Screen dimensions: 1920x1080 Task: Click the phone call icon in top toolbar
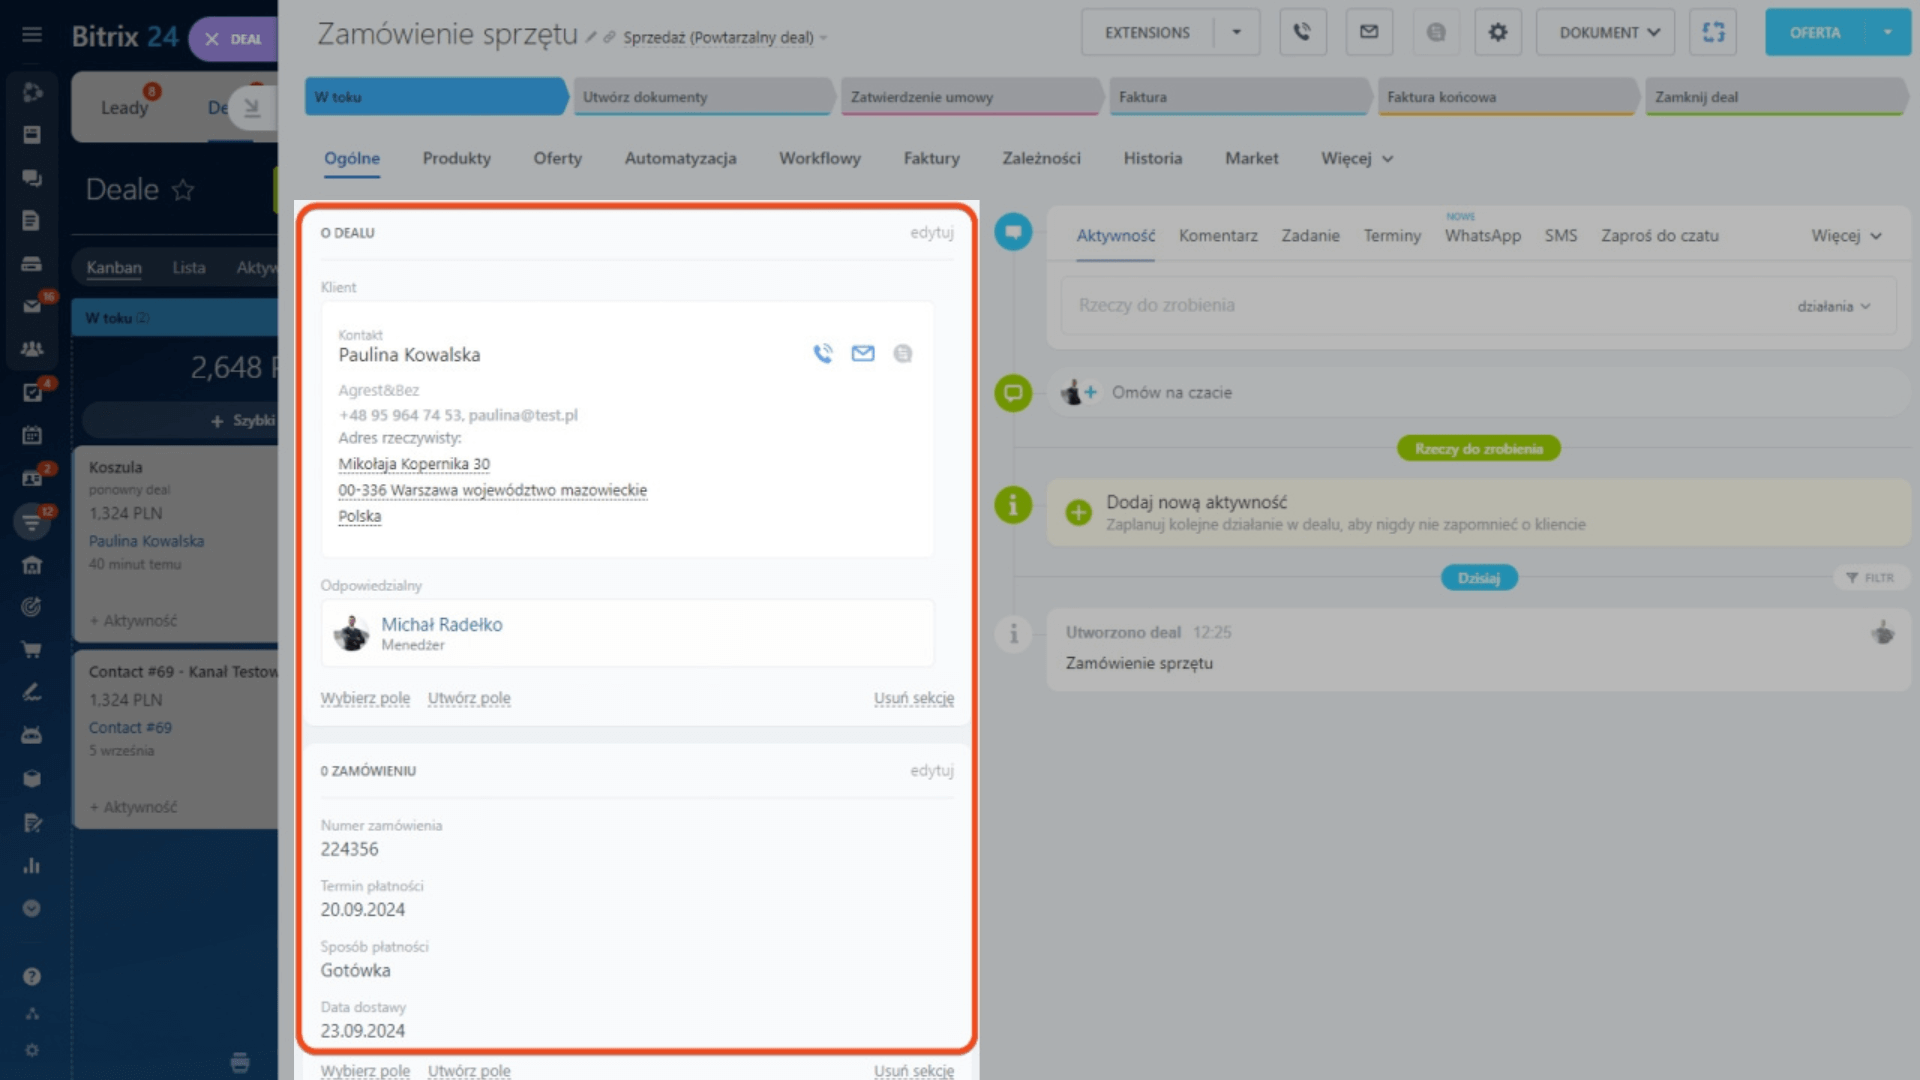point(1302,33)
